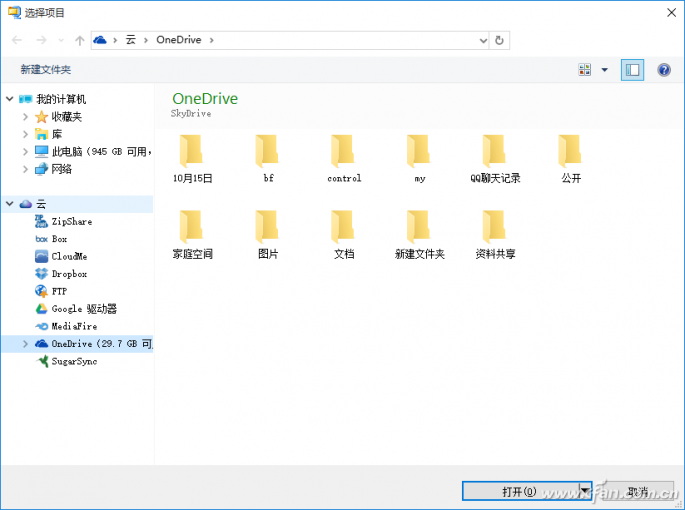Click the OneDrive breadcrumb segment
685x510 pixels.
point(179,40)
